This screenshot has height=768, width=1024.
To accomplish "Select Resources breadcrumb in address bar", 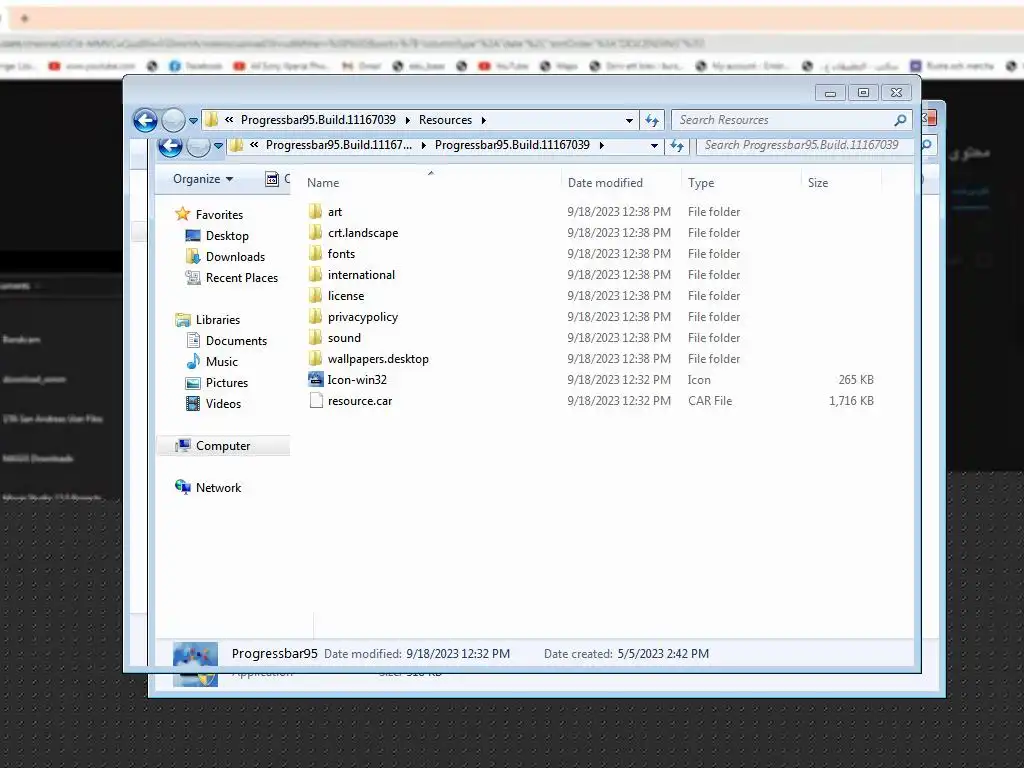I will (x=445, y=120).
